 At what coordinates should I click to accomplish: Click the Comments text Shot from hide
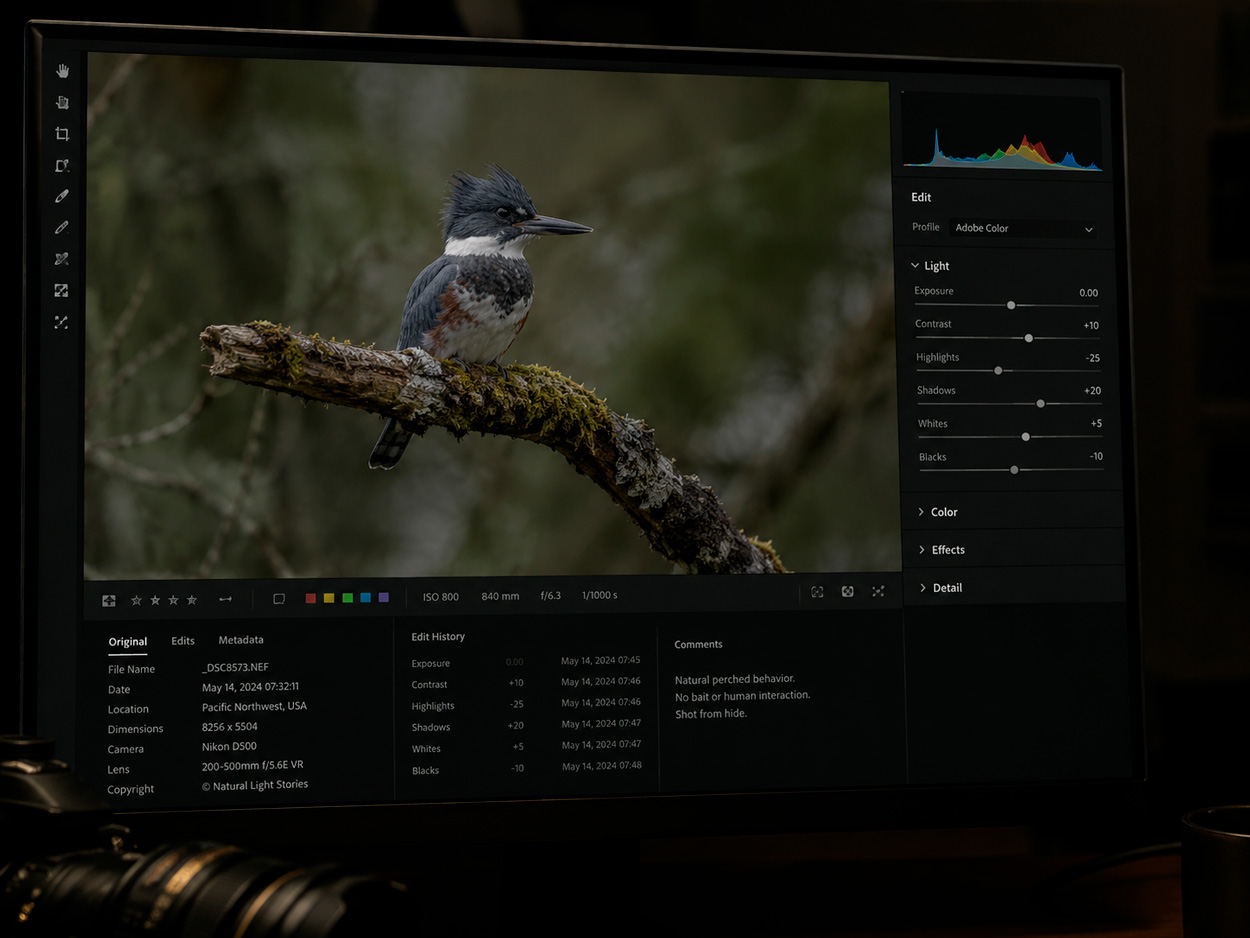click(x=711, y=714)
